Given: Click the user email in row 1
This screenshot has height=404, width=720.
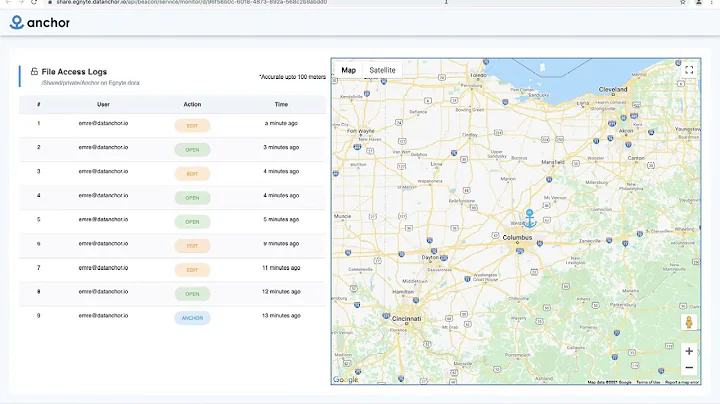Looking at the screenshot, I should [x=103, y=123].
